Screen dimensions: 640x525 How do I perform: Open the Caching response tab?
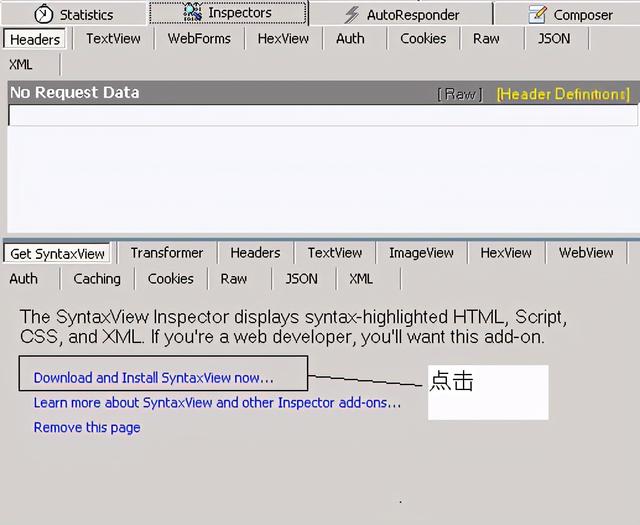97,279
